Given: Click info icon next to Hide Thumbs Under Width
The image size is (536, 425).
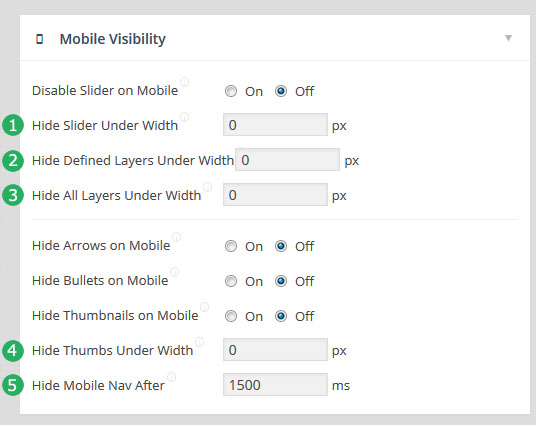Looking at the screenshot, I should tap(200, 342).
